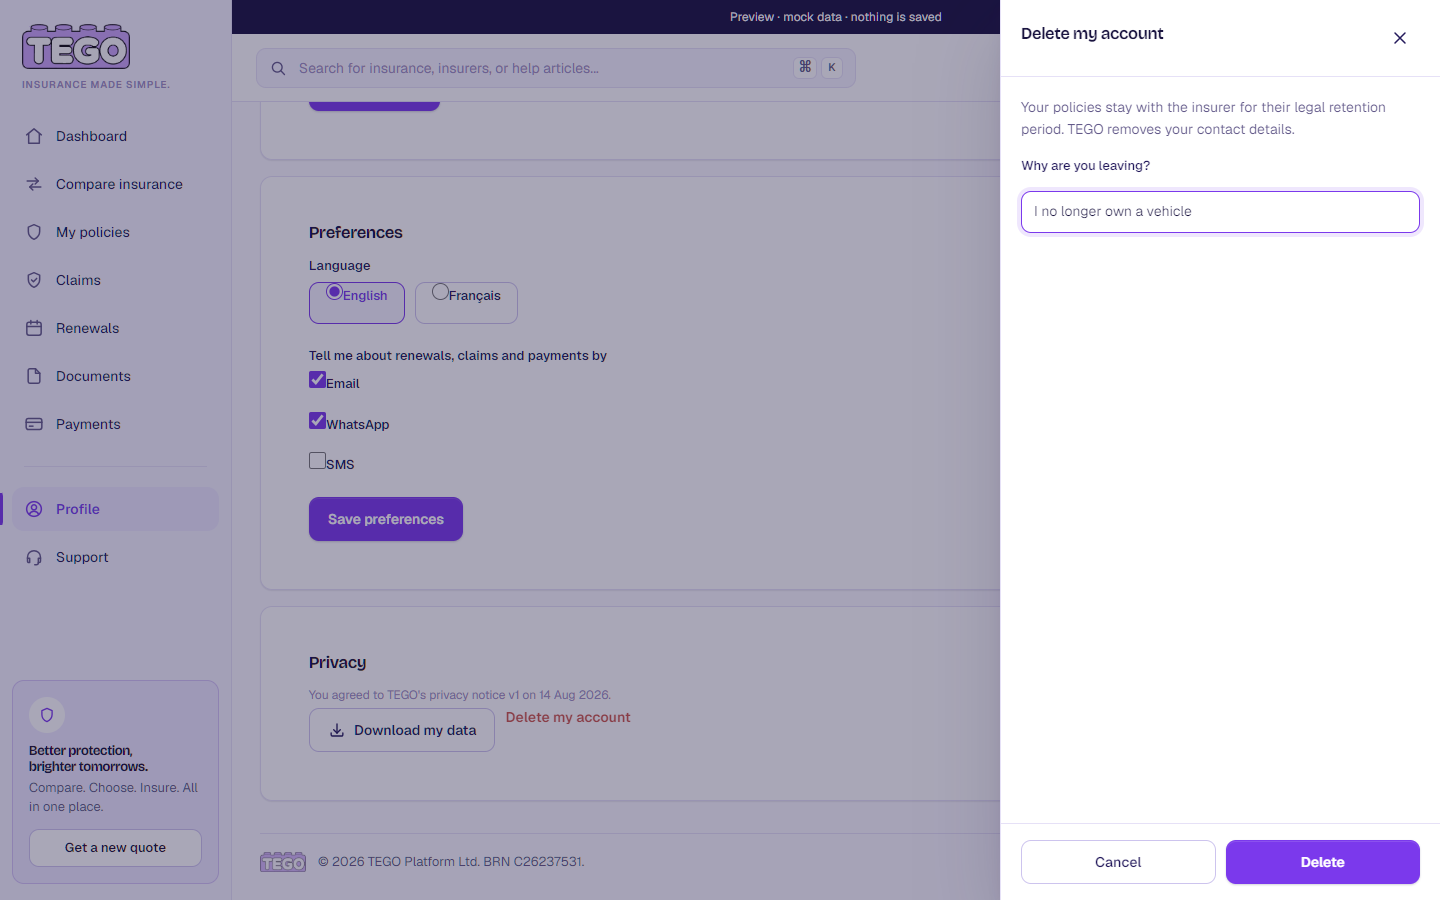Click the Profile user icon
This screenshot has width=1440, height=900.
pos(34,509)
